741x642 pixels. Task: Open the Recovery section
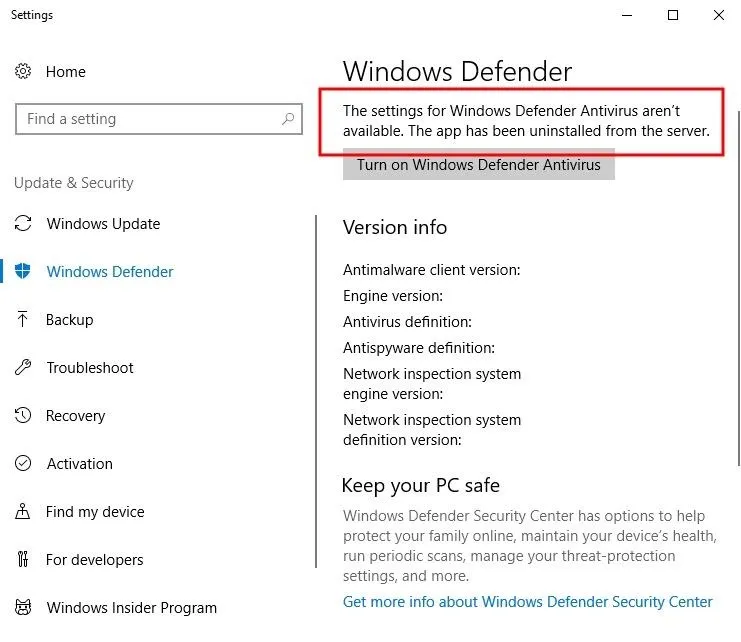(x=75, y=416)
